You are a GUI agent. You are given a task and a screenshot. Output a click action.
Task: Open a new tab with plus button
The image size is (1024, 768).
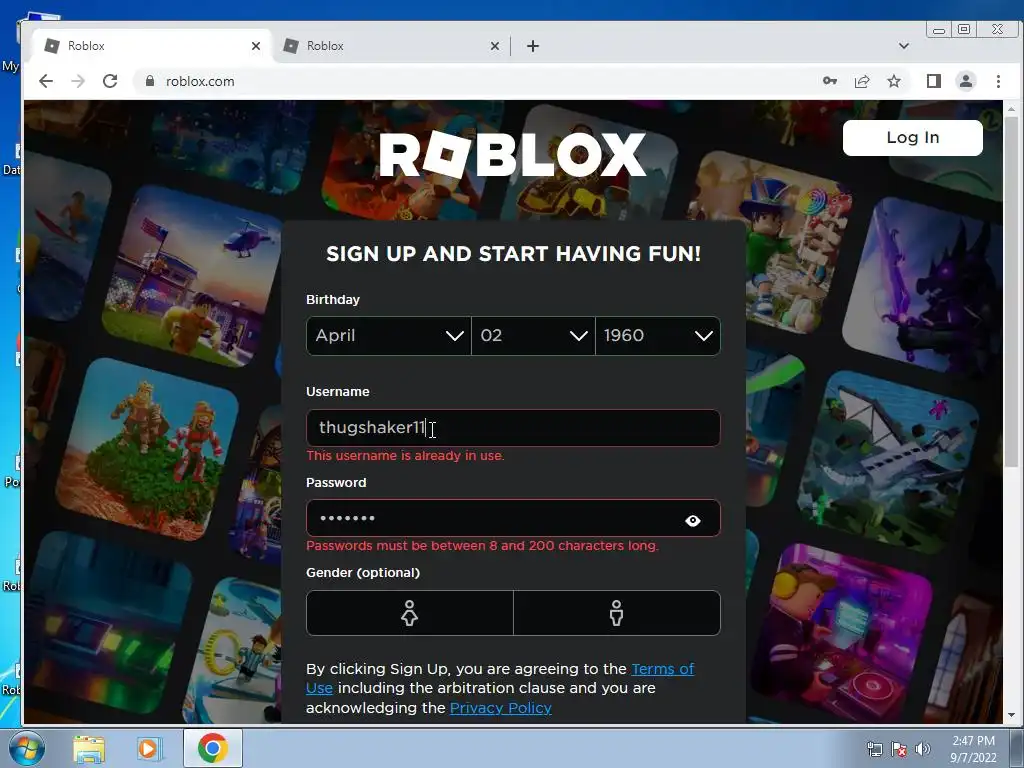click(533, 46)
